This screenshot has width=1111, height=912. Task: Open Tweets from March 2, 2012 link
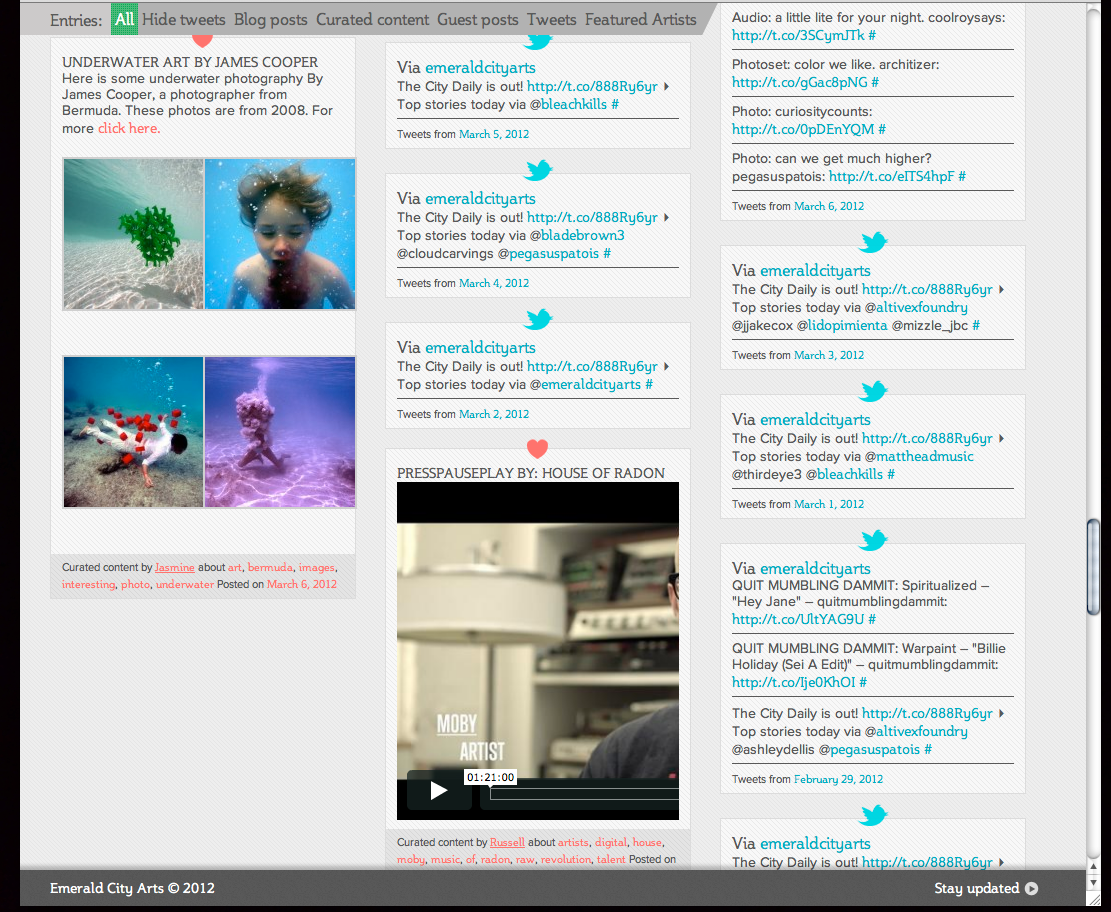494,414
